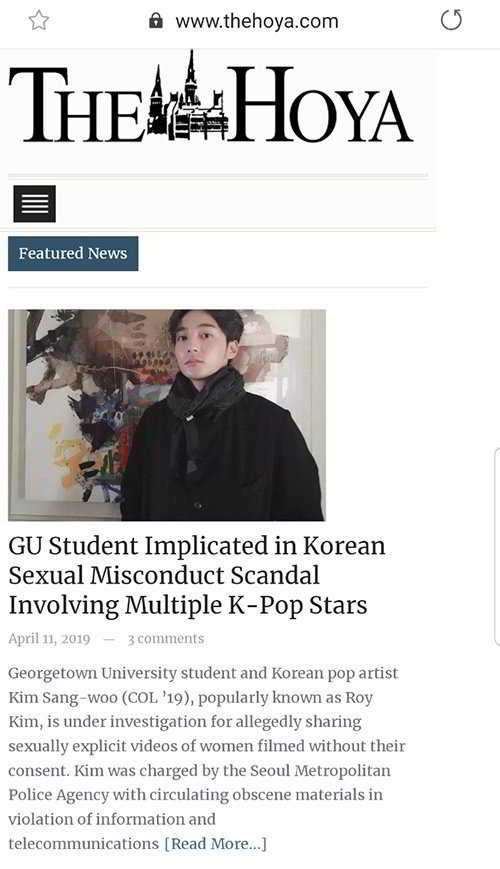This screenshot has width=500, height=869.
Task: Follow the [Read More...] link
Action: [216, 844]
